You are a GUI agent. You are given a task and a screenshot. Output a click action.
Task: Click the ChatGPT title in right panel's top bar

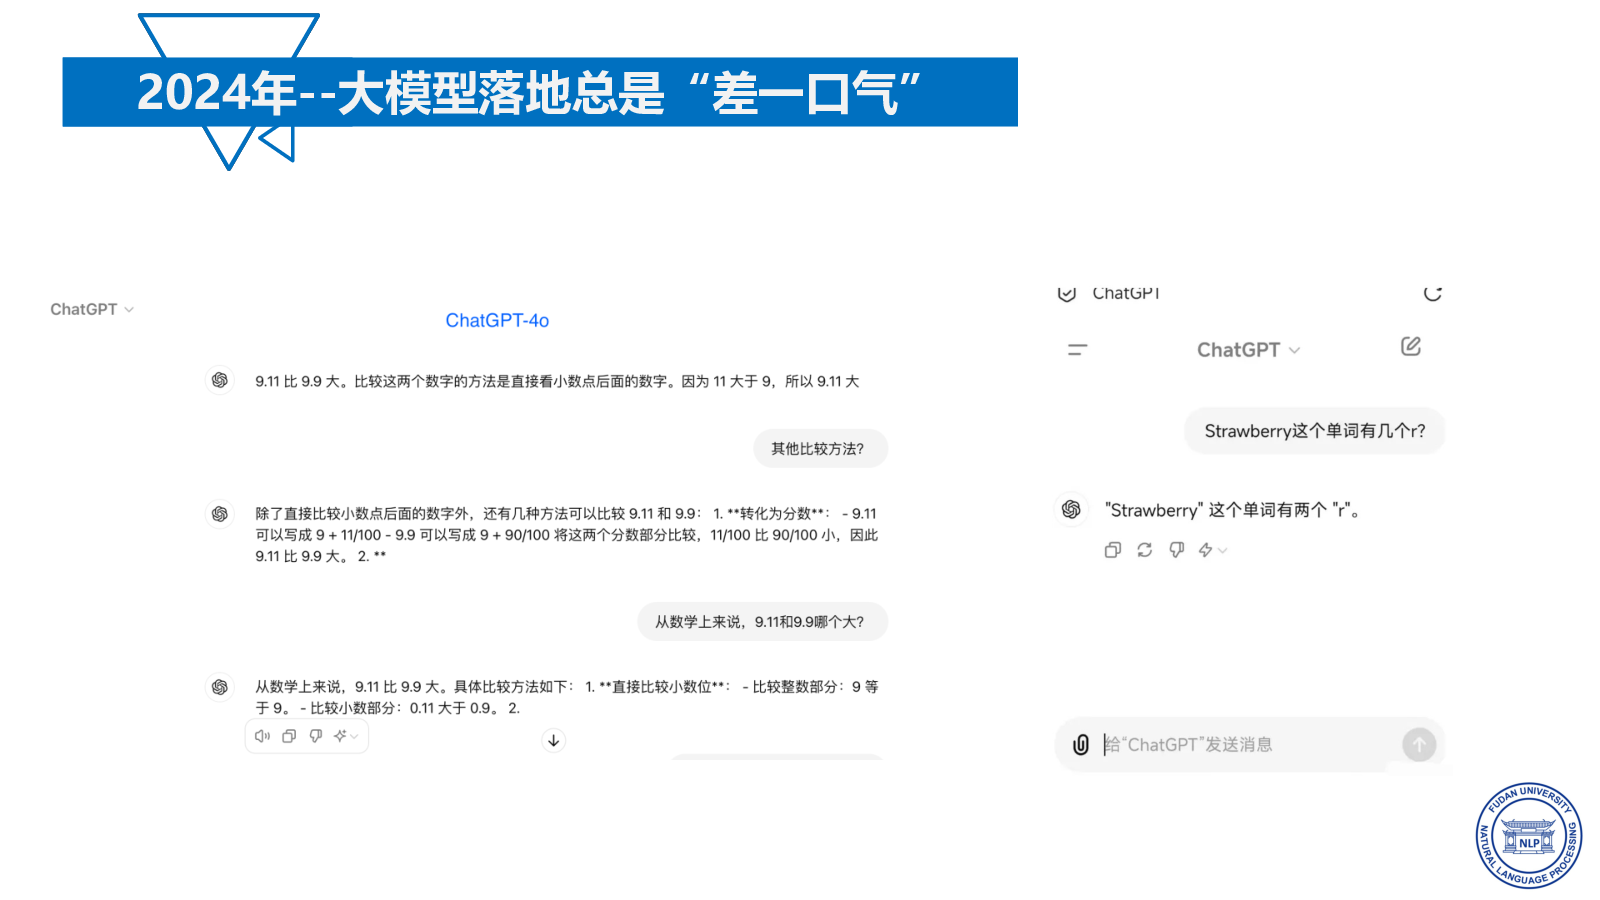1126,293
